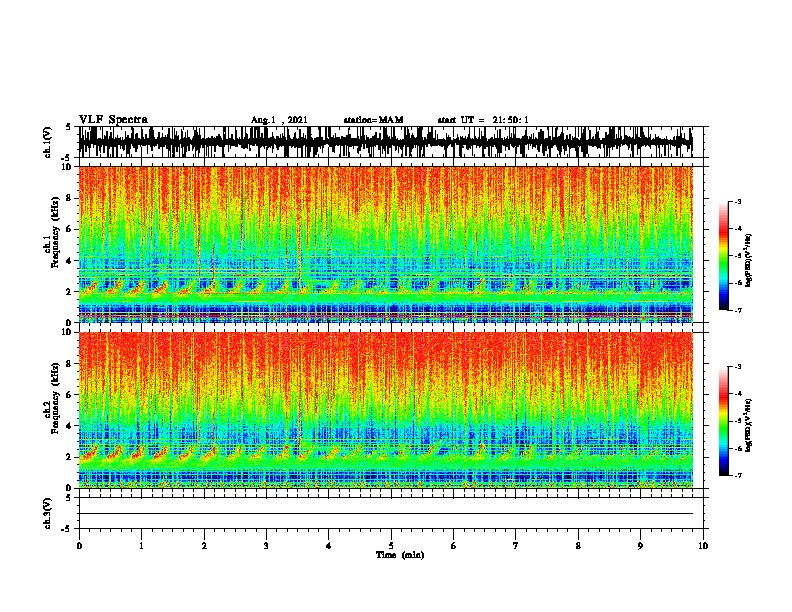The height and width of the screenshot is (612, 792).
Task: Click time-axis tick label "10"
Action: pos(703,546)
